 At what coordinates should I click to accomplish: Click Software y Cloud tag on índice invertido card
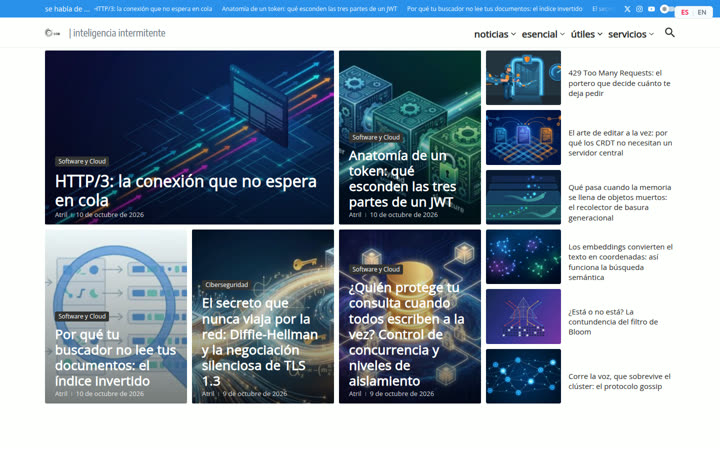click(x=82, y=316)
